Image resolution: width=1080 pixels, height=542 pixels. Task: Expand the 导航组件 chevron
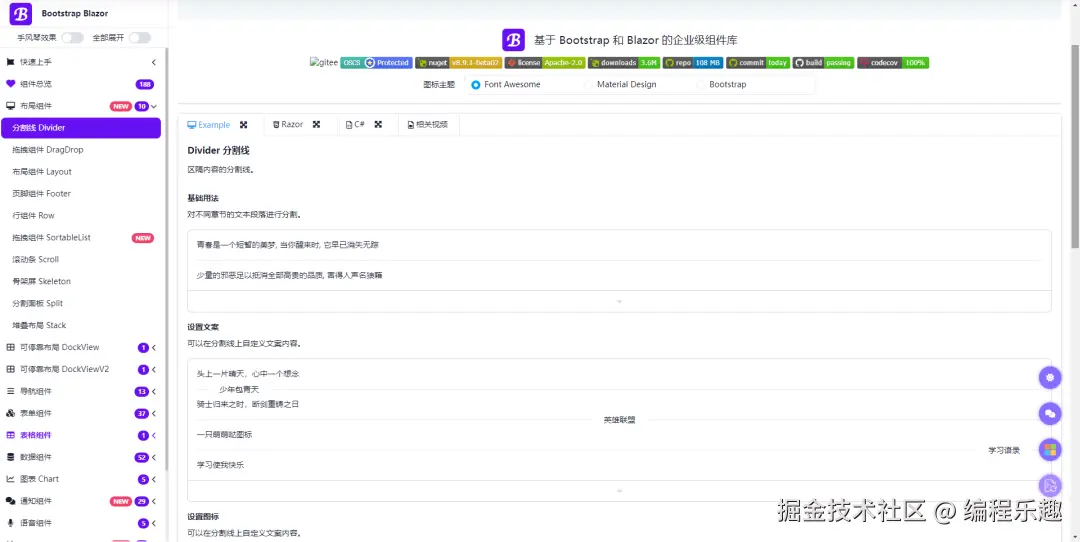(x=154, y=392)
